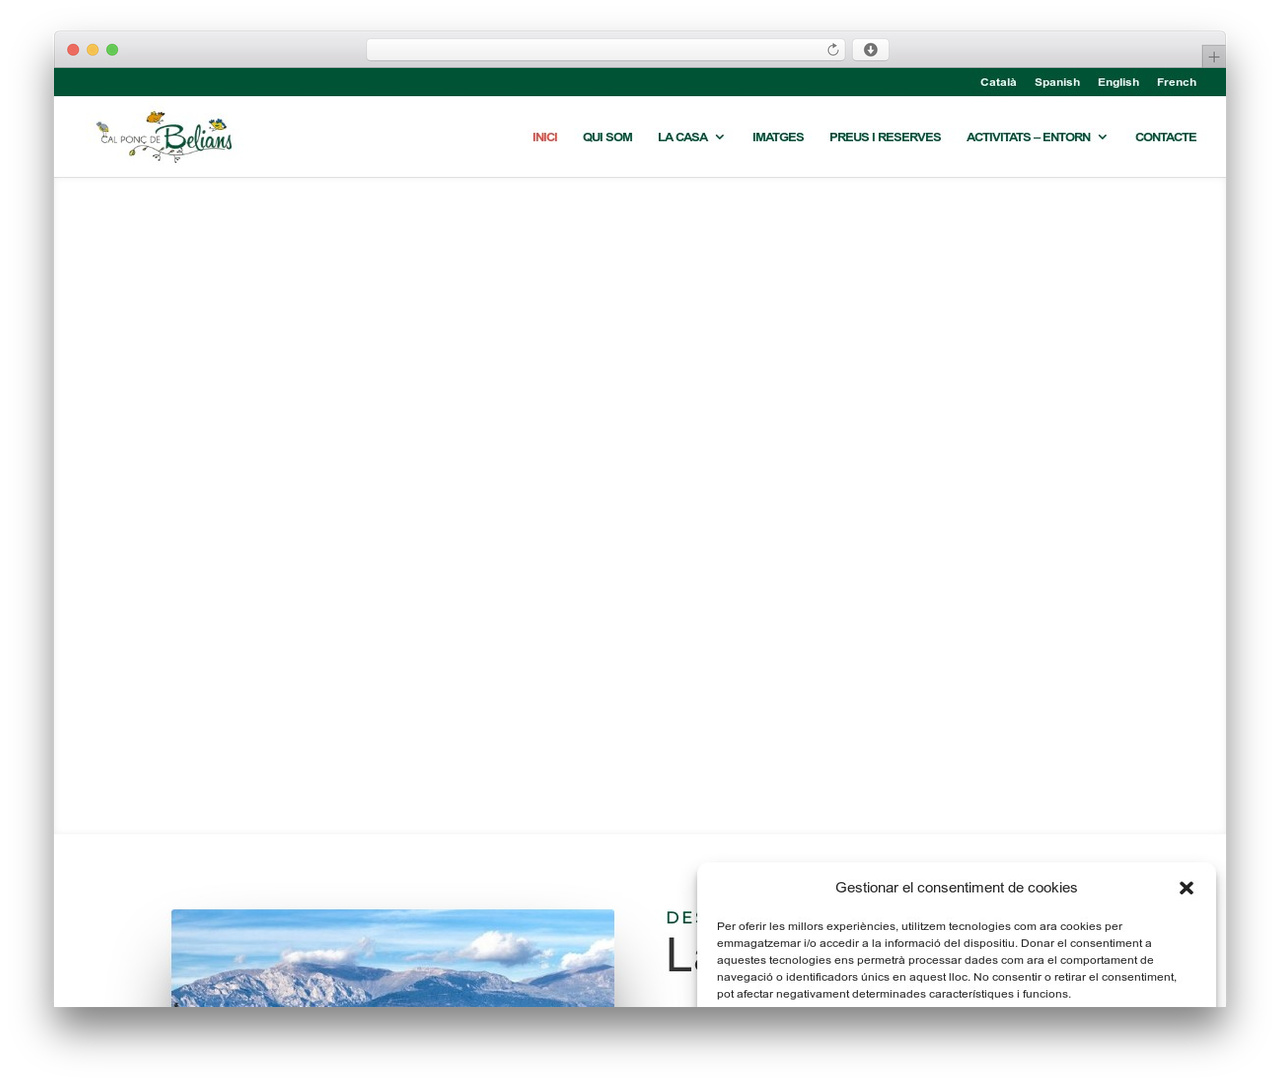Image resolution: width=1280 pixels, height=1084 pixels.
Task: Switch language to Català
Action: tap(998, 82)
